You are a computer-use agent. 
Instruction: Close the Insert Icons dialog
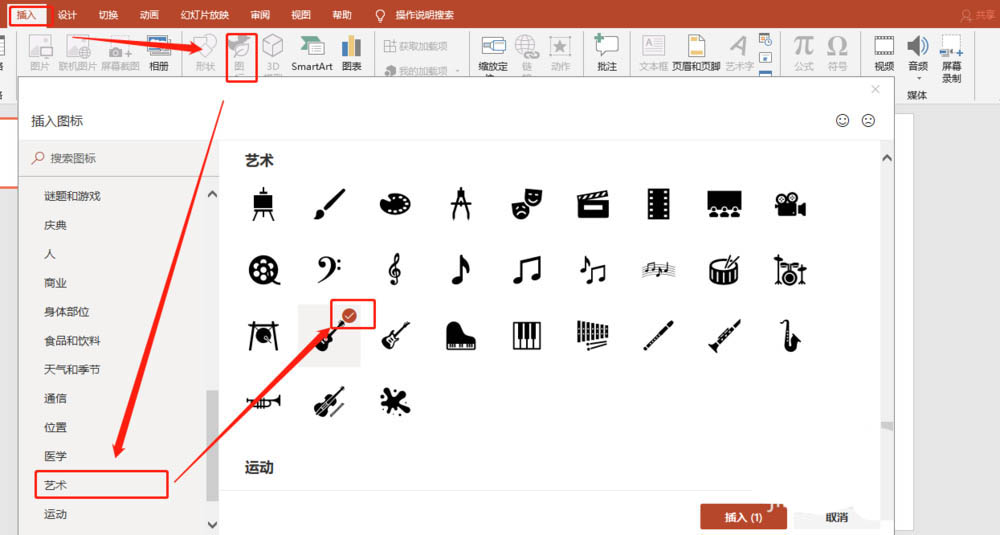click(876, 89)
